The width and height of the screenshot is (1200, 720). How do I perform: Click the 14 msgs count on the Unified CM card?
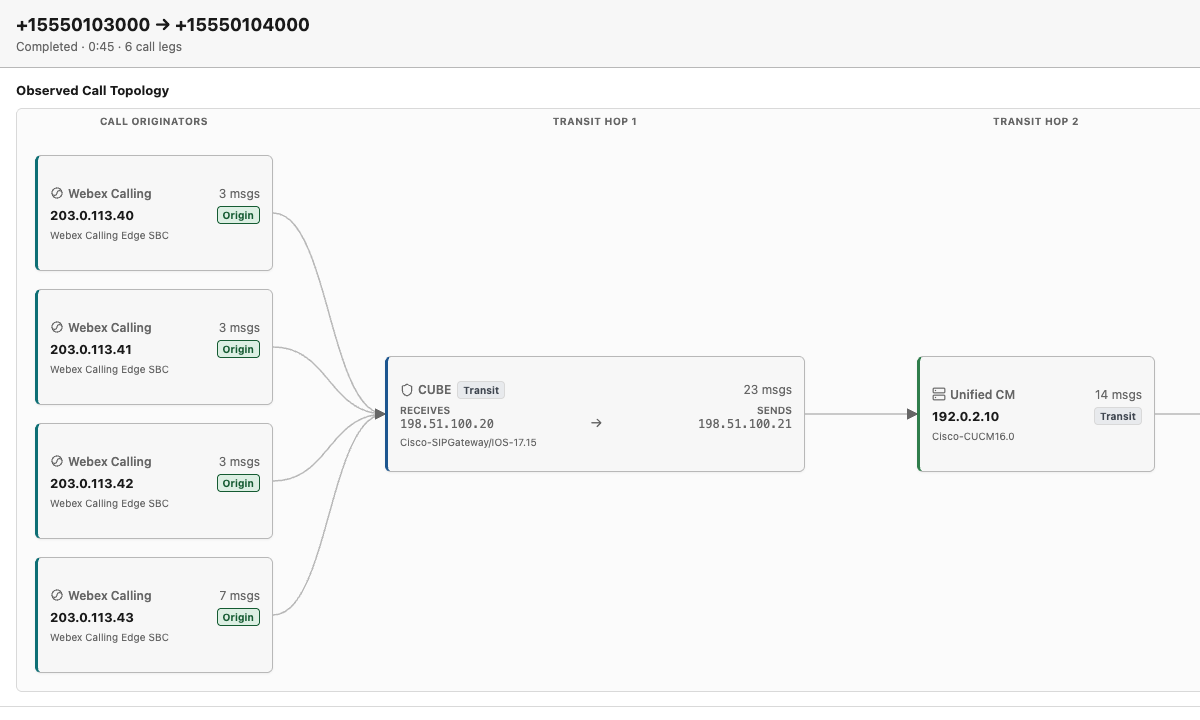click(1118, 395)
